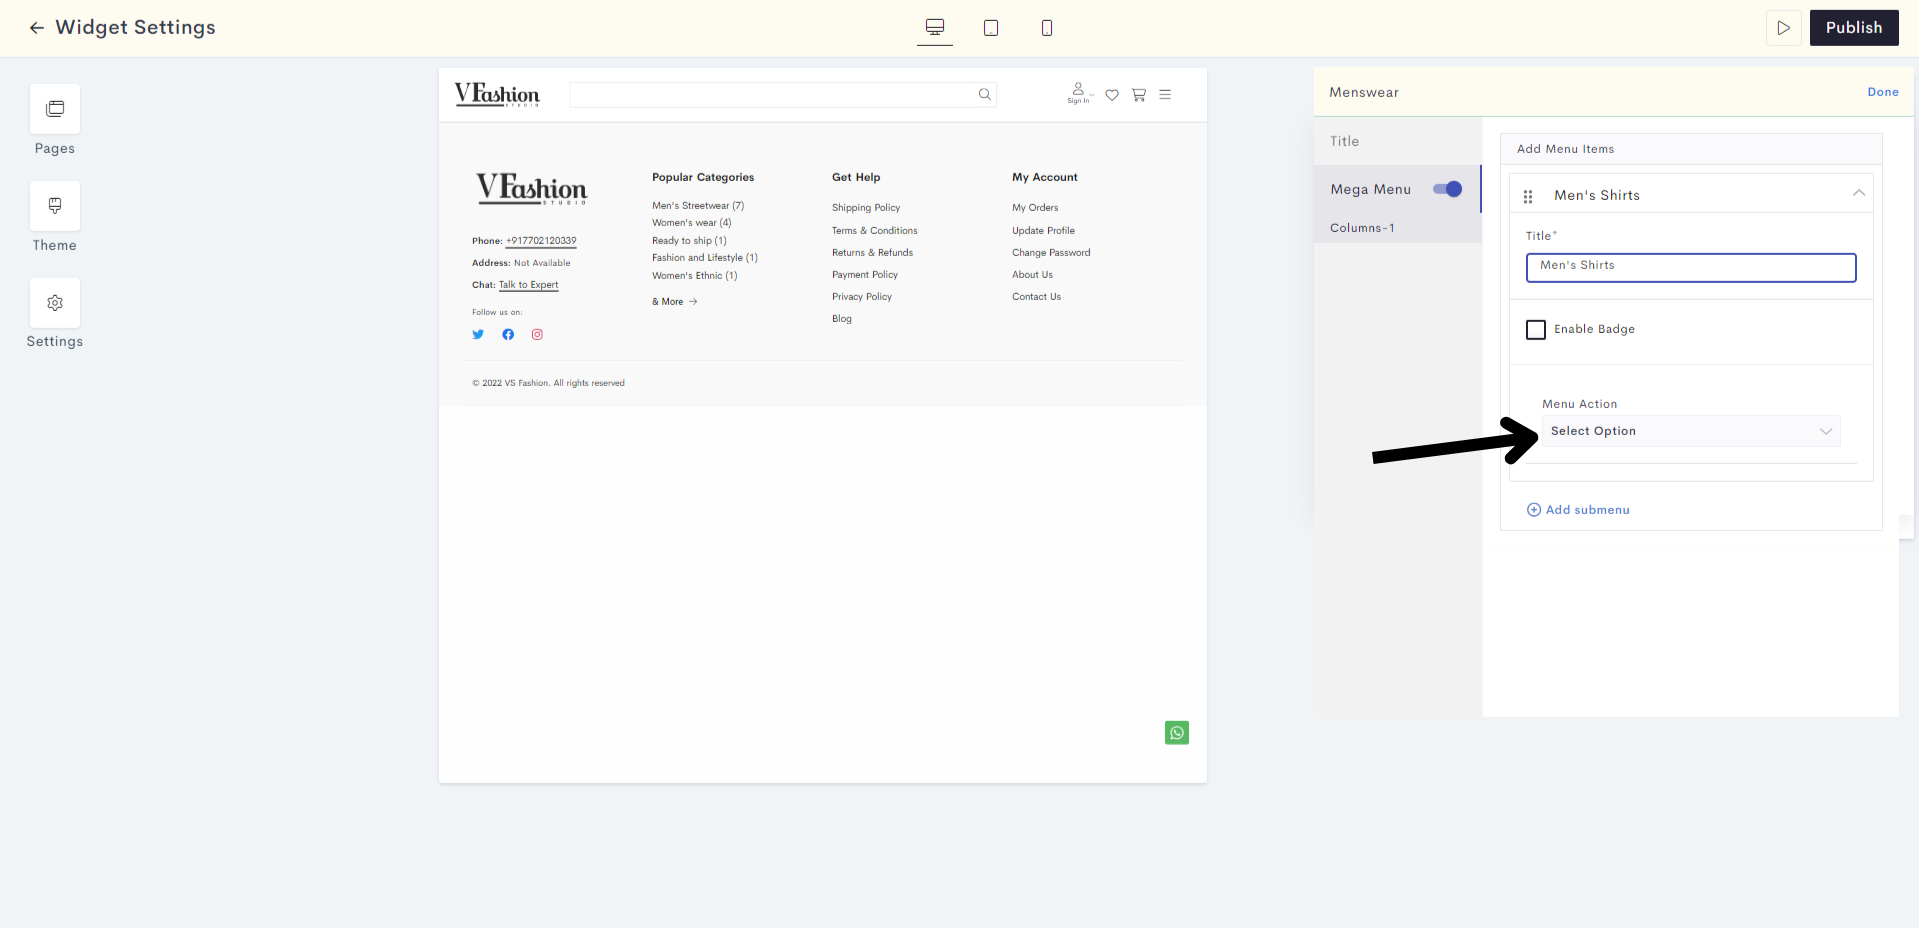The image size is (1919, 928).
Task: Open the Shipping Policy link
Action: click(866, 208)
